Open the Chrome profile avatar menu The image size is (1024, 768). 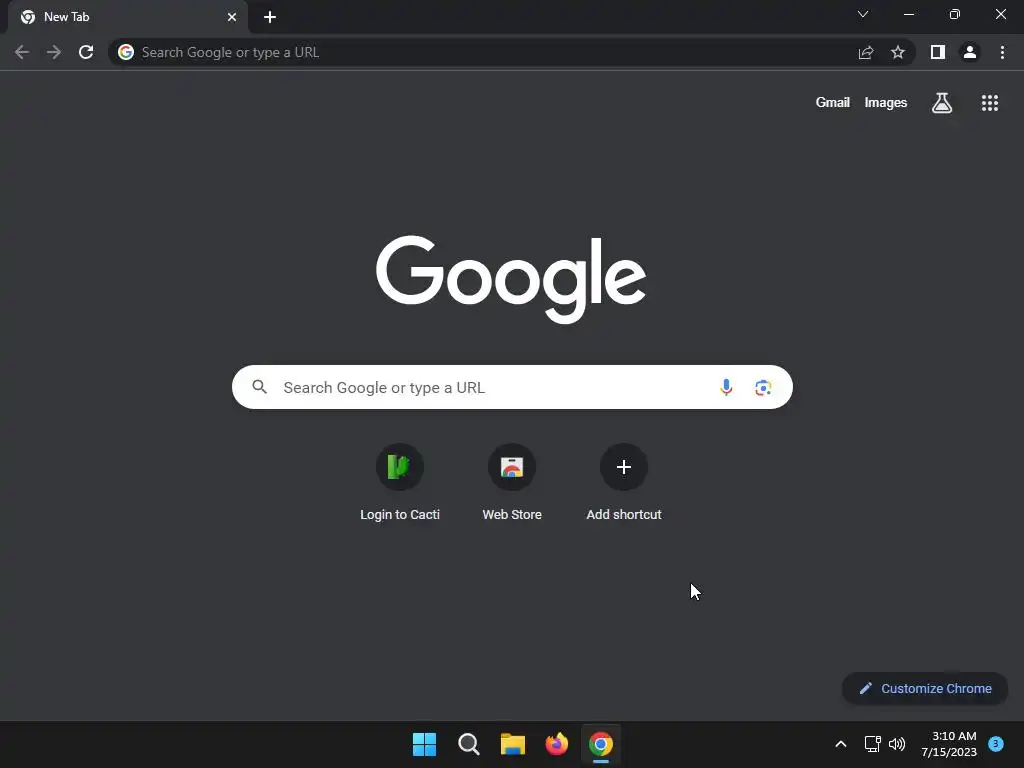click(x=970, y=52)
